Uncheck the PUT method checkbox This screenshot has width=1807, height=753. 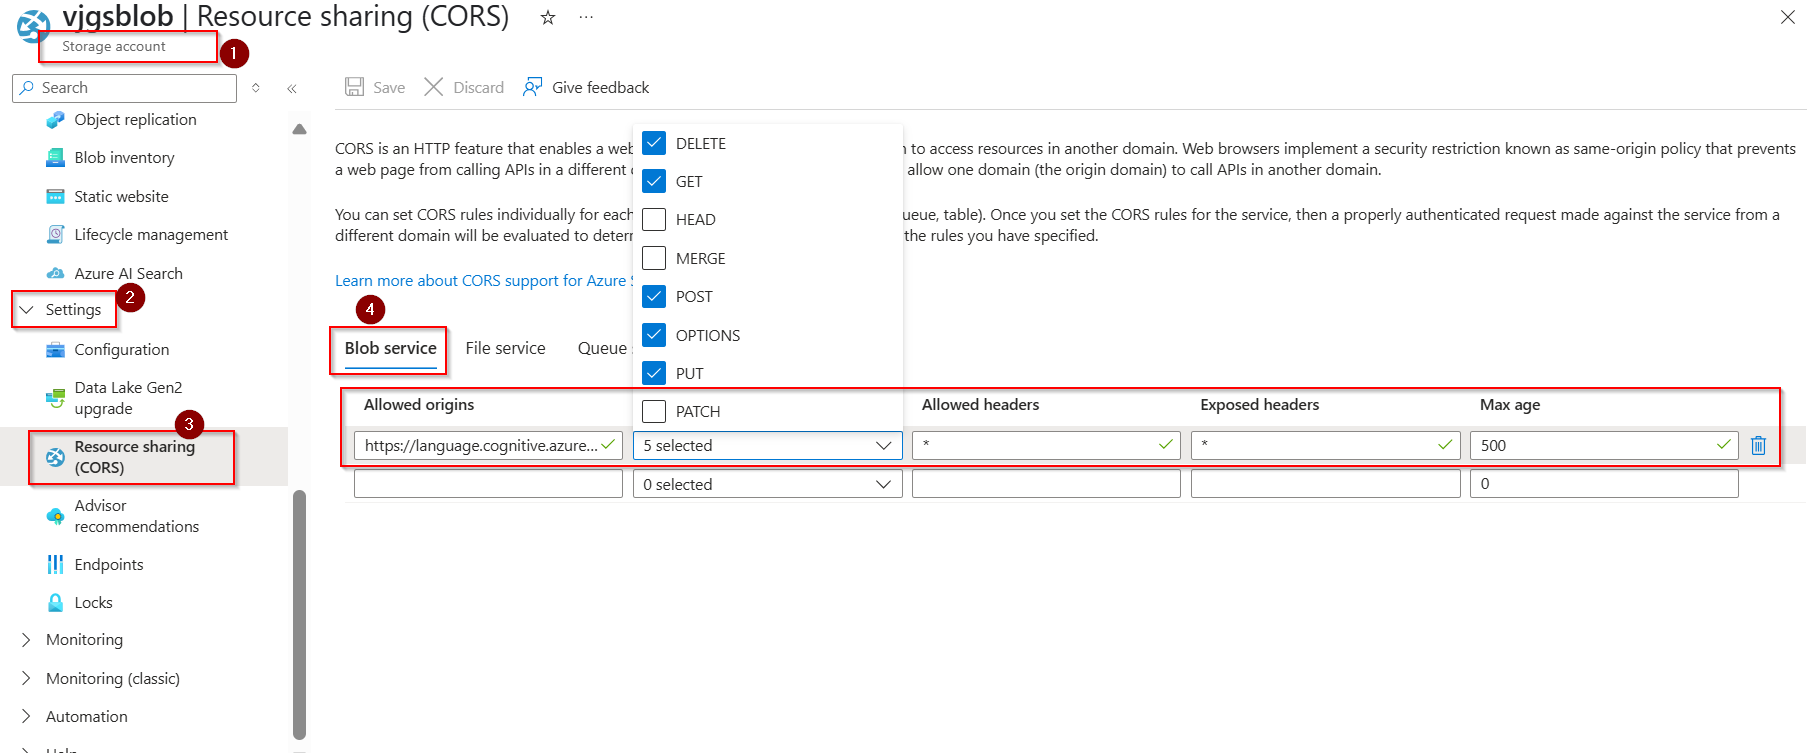pyautogui.click(x=654, y=373)
